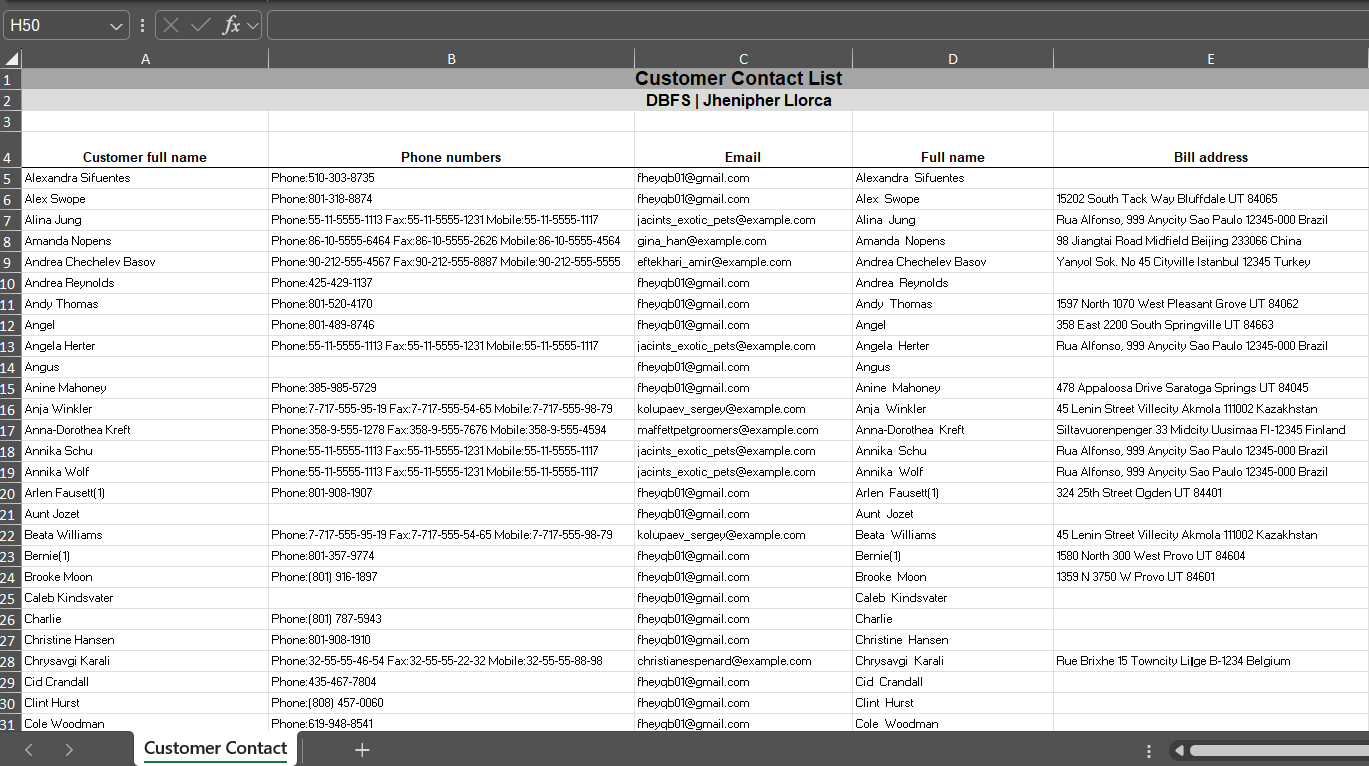The image size is (1369, 766).
Task: Select cell "Annika Schu" in column A
Action: (x=145, y=451)
